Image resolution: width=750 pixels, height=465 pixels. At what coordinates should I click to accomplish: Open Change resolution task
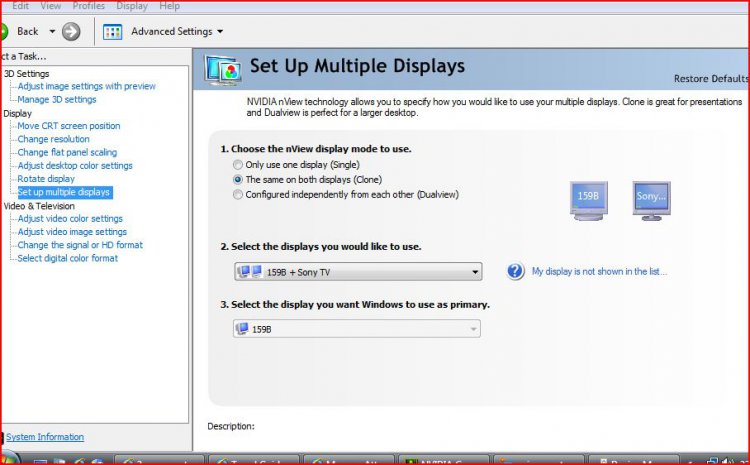(54, 139)
